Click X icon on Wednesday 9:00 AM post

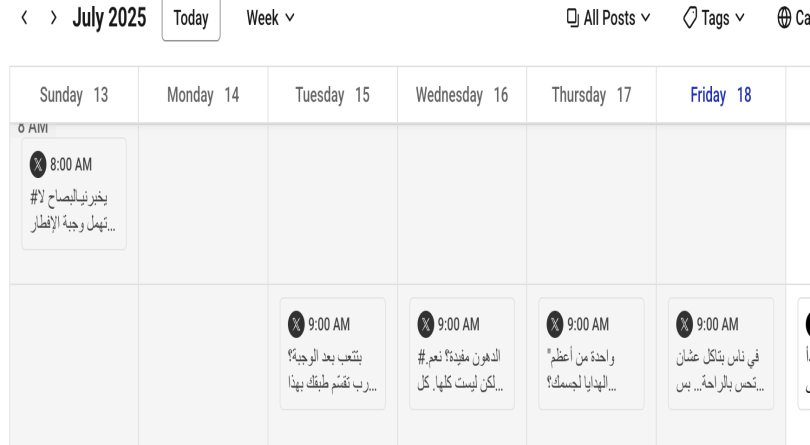pyautogui.click(x=426, y=324)
